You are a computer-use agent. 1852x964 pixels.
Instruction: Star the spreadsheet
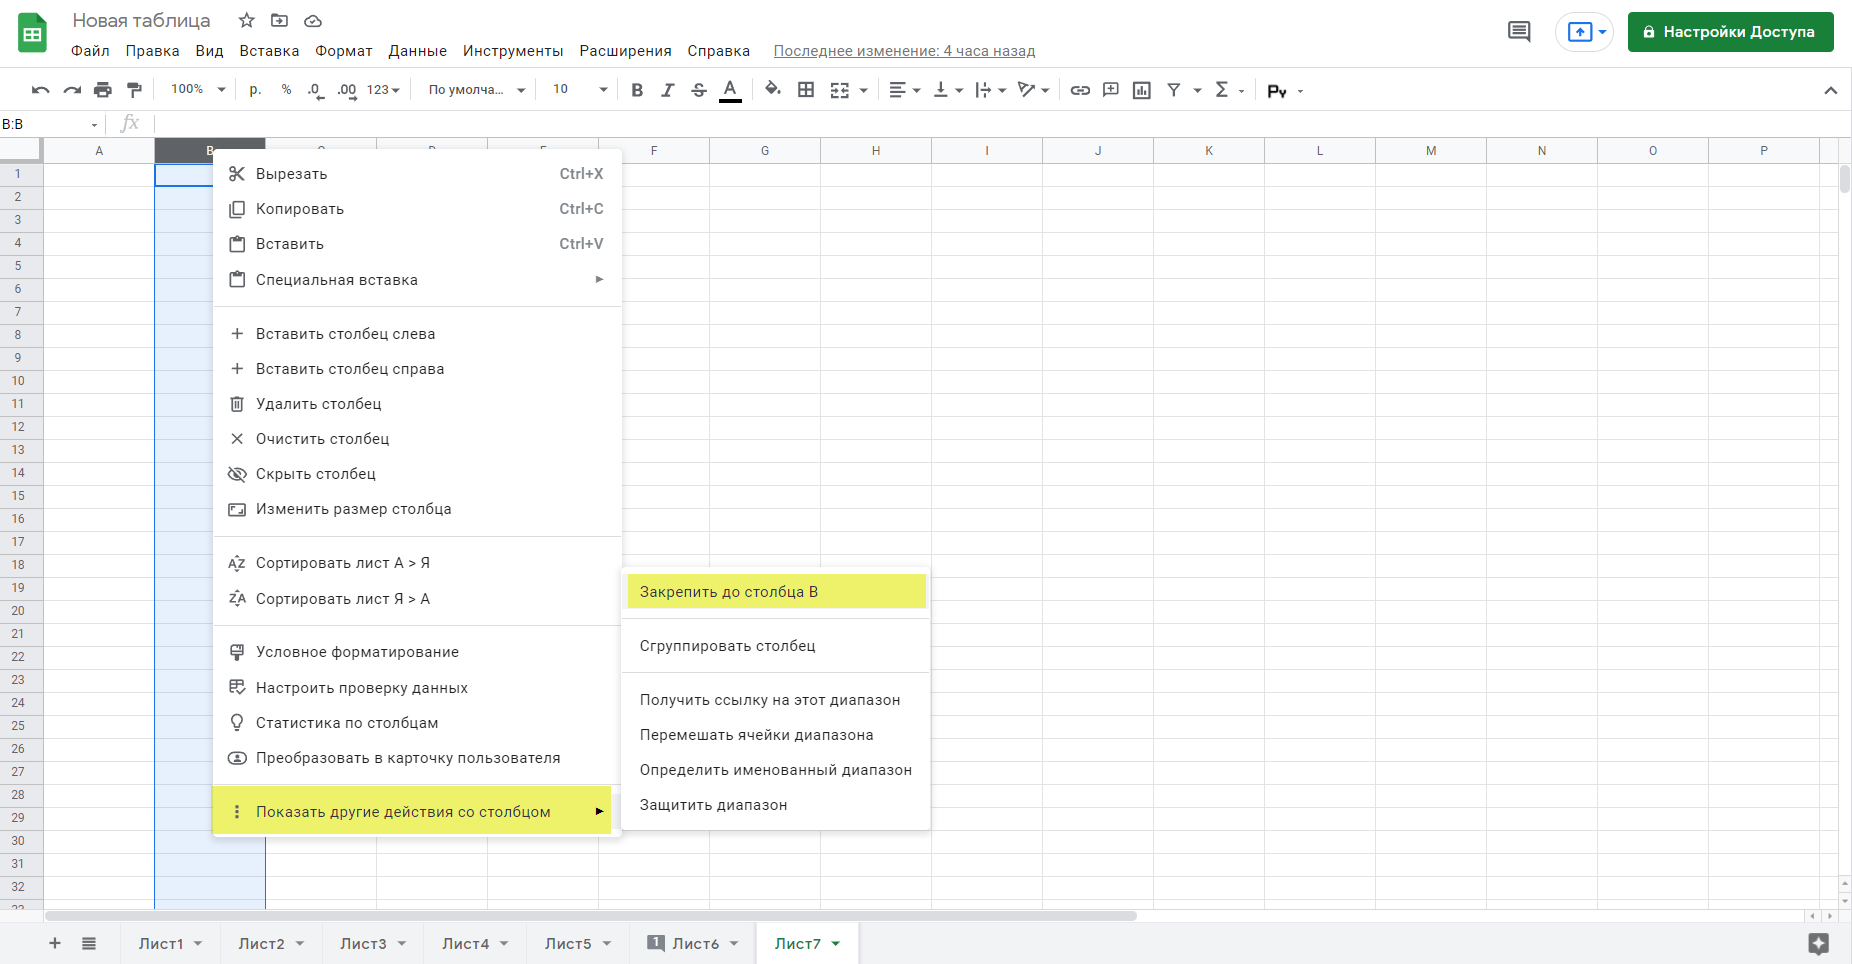pyautogui.click(x=247, y=20)
